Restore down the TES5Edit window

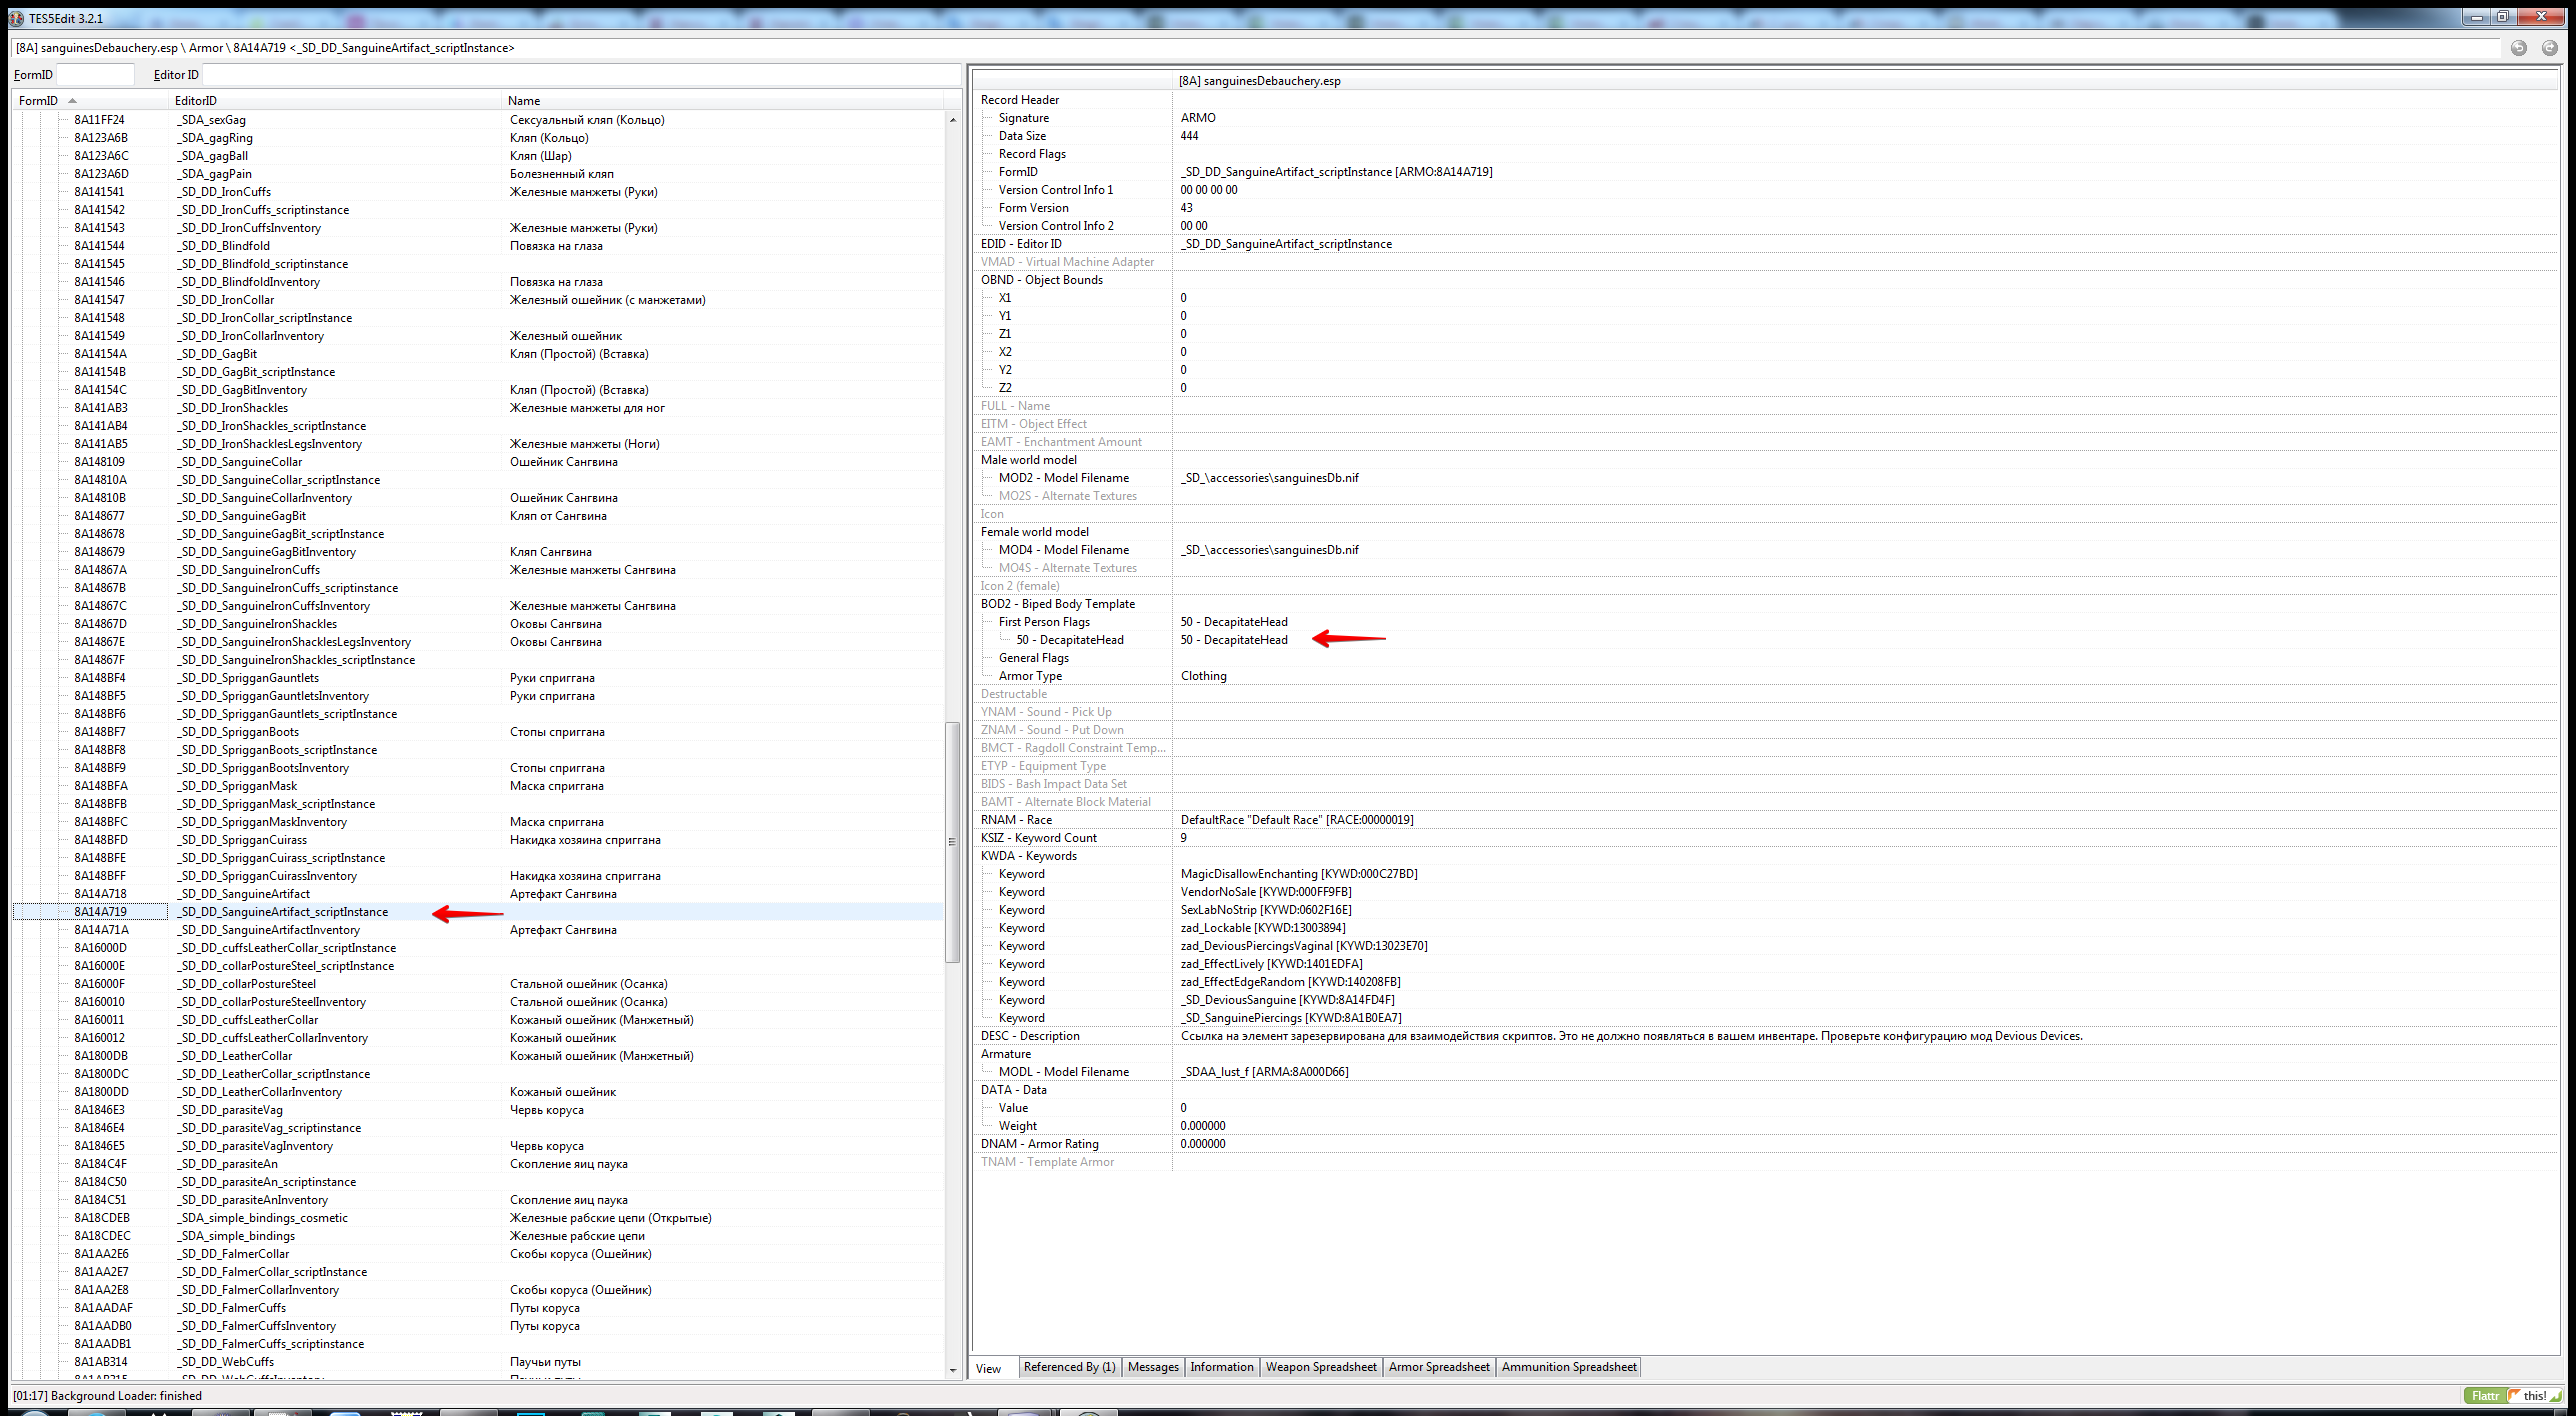[2503, 16]
